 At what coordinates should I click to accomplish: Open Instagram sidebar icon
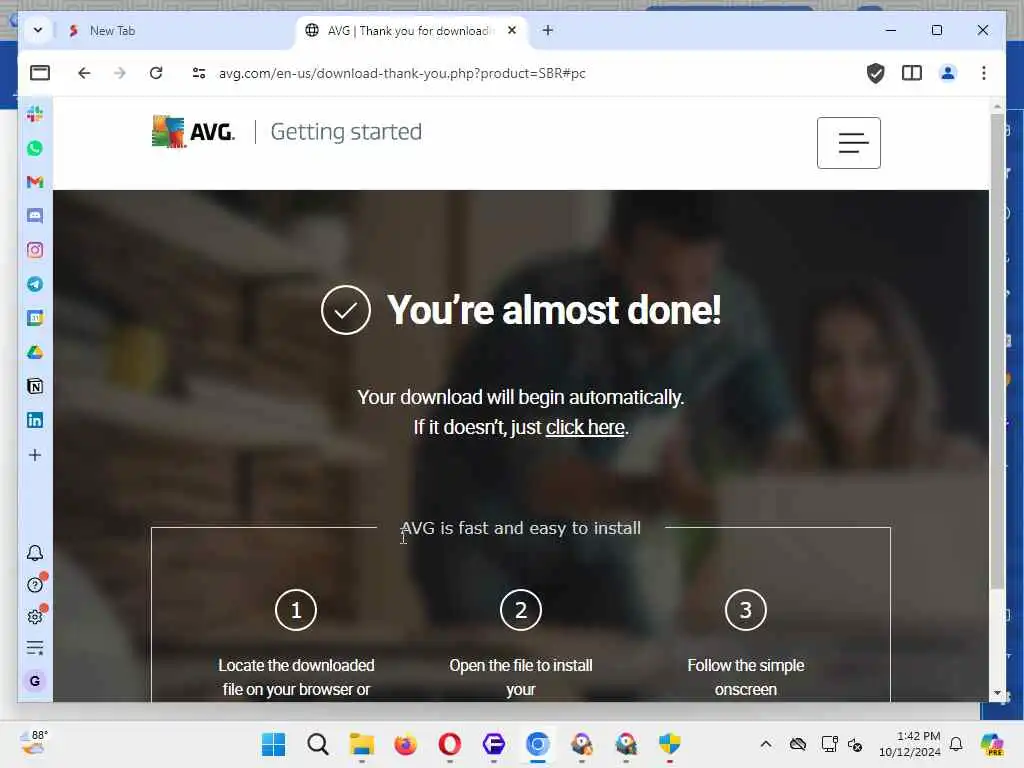tap(35, 250)
